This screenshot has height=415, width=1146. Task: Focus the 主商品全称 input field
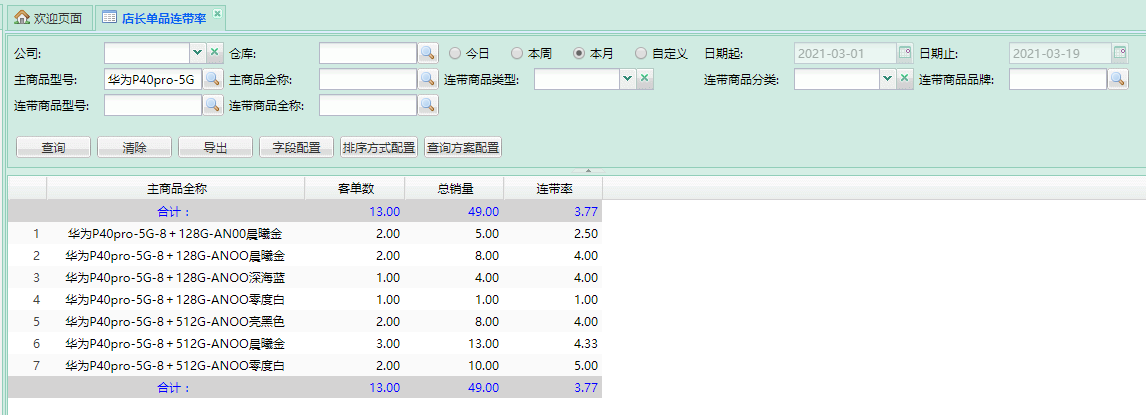pyautogui.click(x=368, y=80)
